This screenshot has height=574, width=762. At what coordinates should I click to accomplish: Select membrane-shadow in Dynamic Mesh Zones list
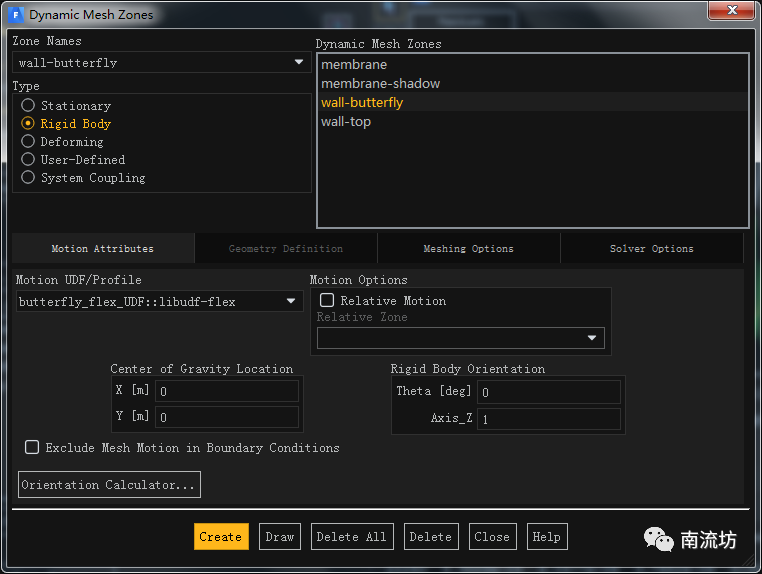point(380,84)
